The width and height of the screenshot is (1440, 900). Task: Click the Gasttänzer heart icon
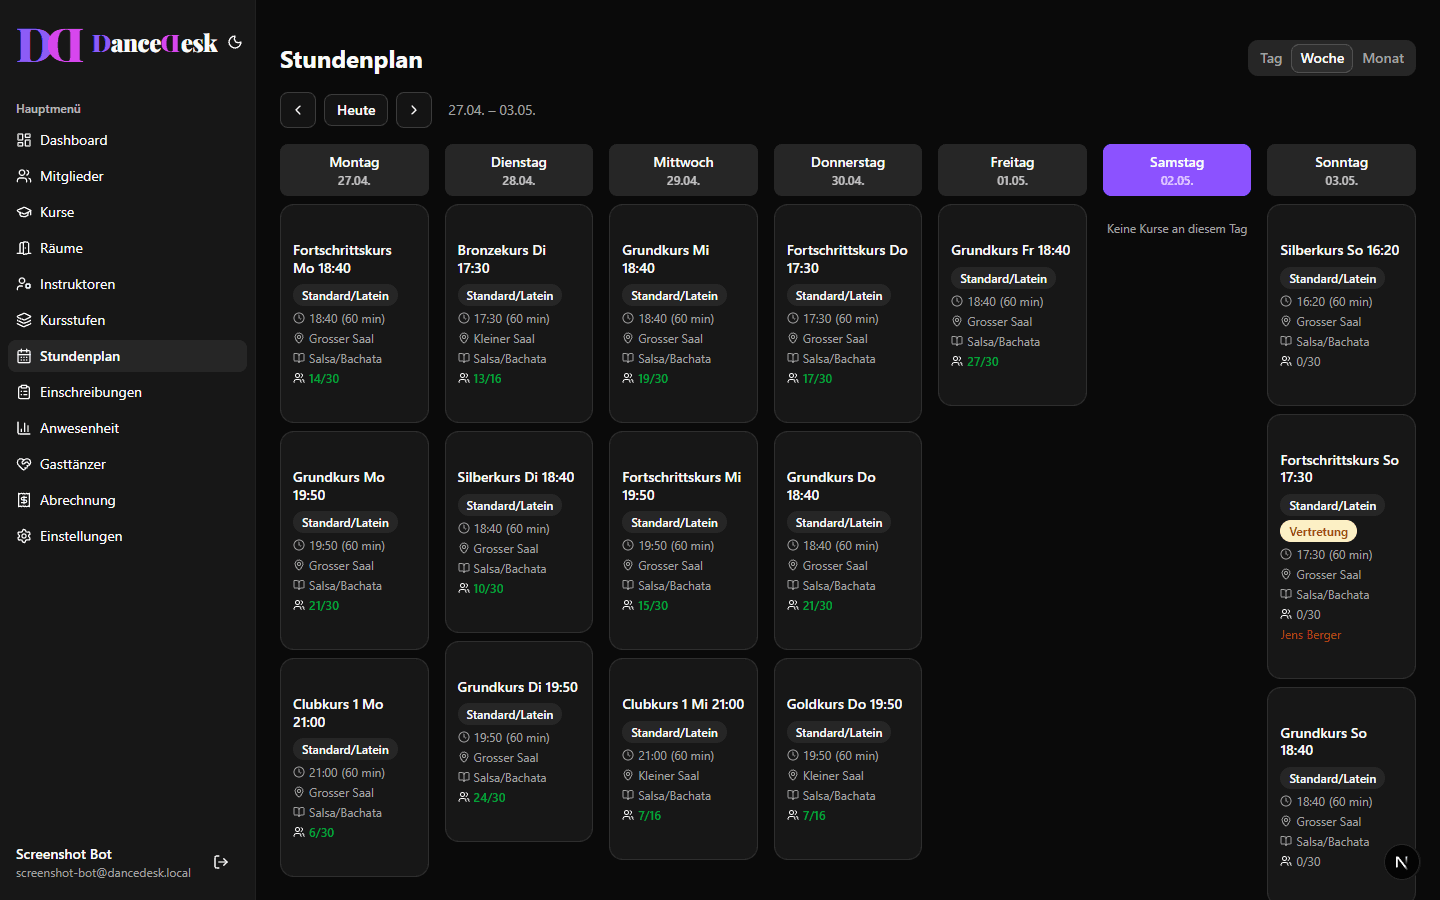point(24,464)
